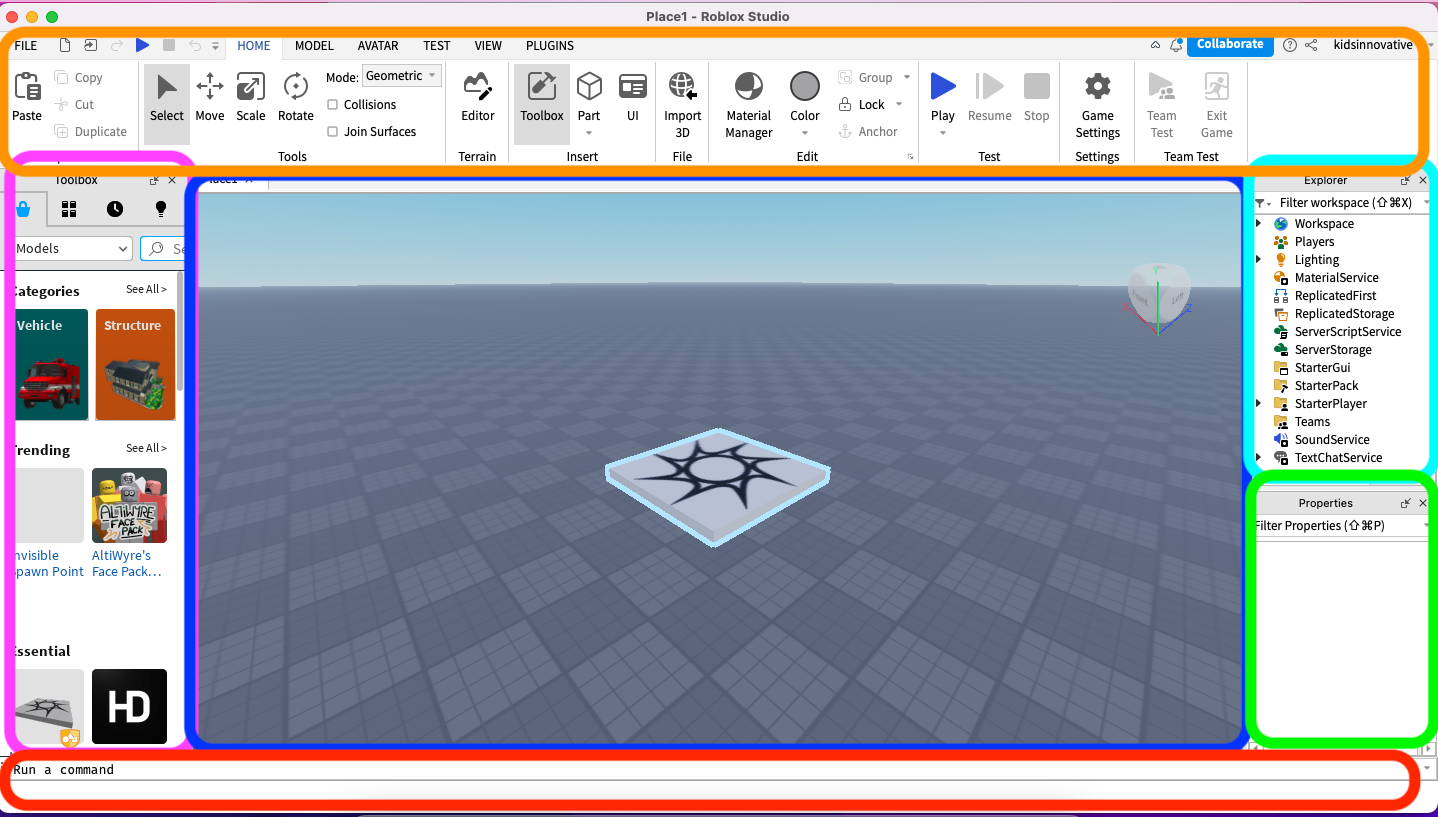This screenshot has height=817, width=1438.
Task: Switch to the PLUGINS ribbon tab
Action: coord(550,46)
